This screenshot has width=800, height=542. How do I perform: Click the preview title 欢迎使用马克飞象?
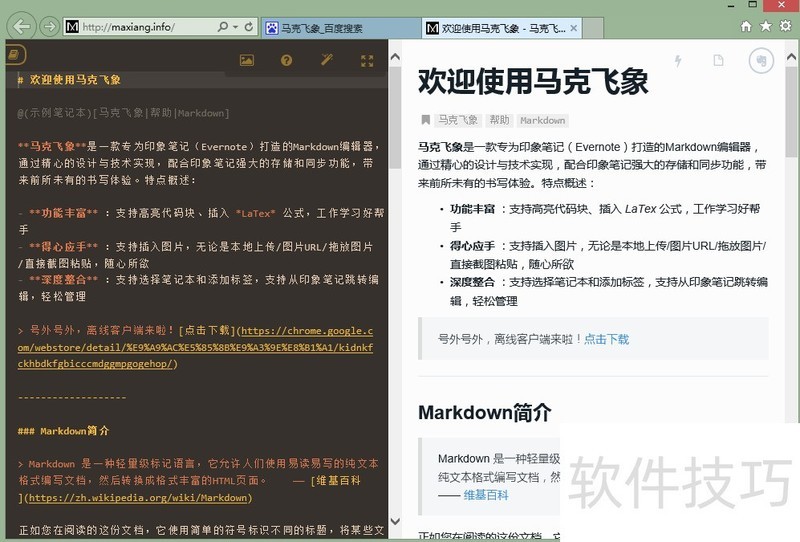pyautogui.click(x=533, y=82)
